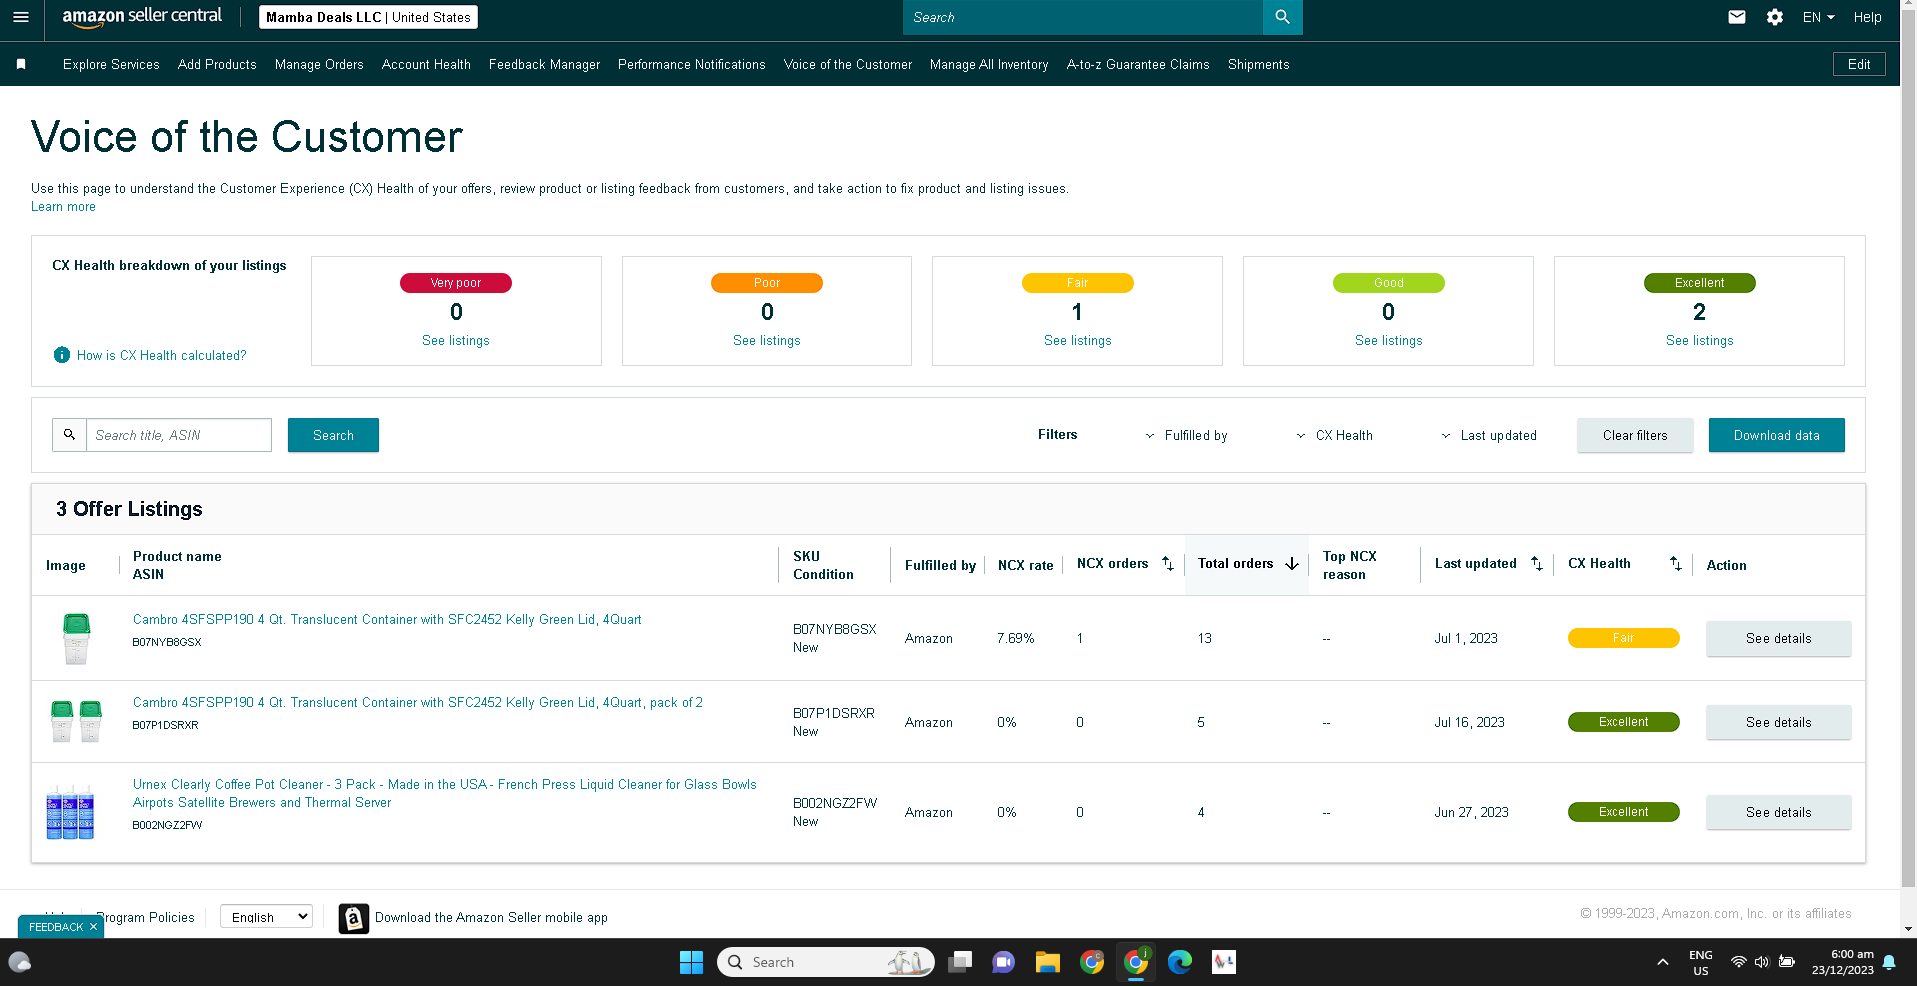Open Add Products in navigation bar
The image size is (1917, 986).
pyautogui.click(x=217, y=64)
